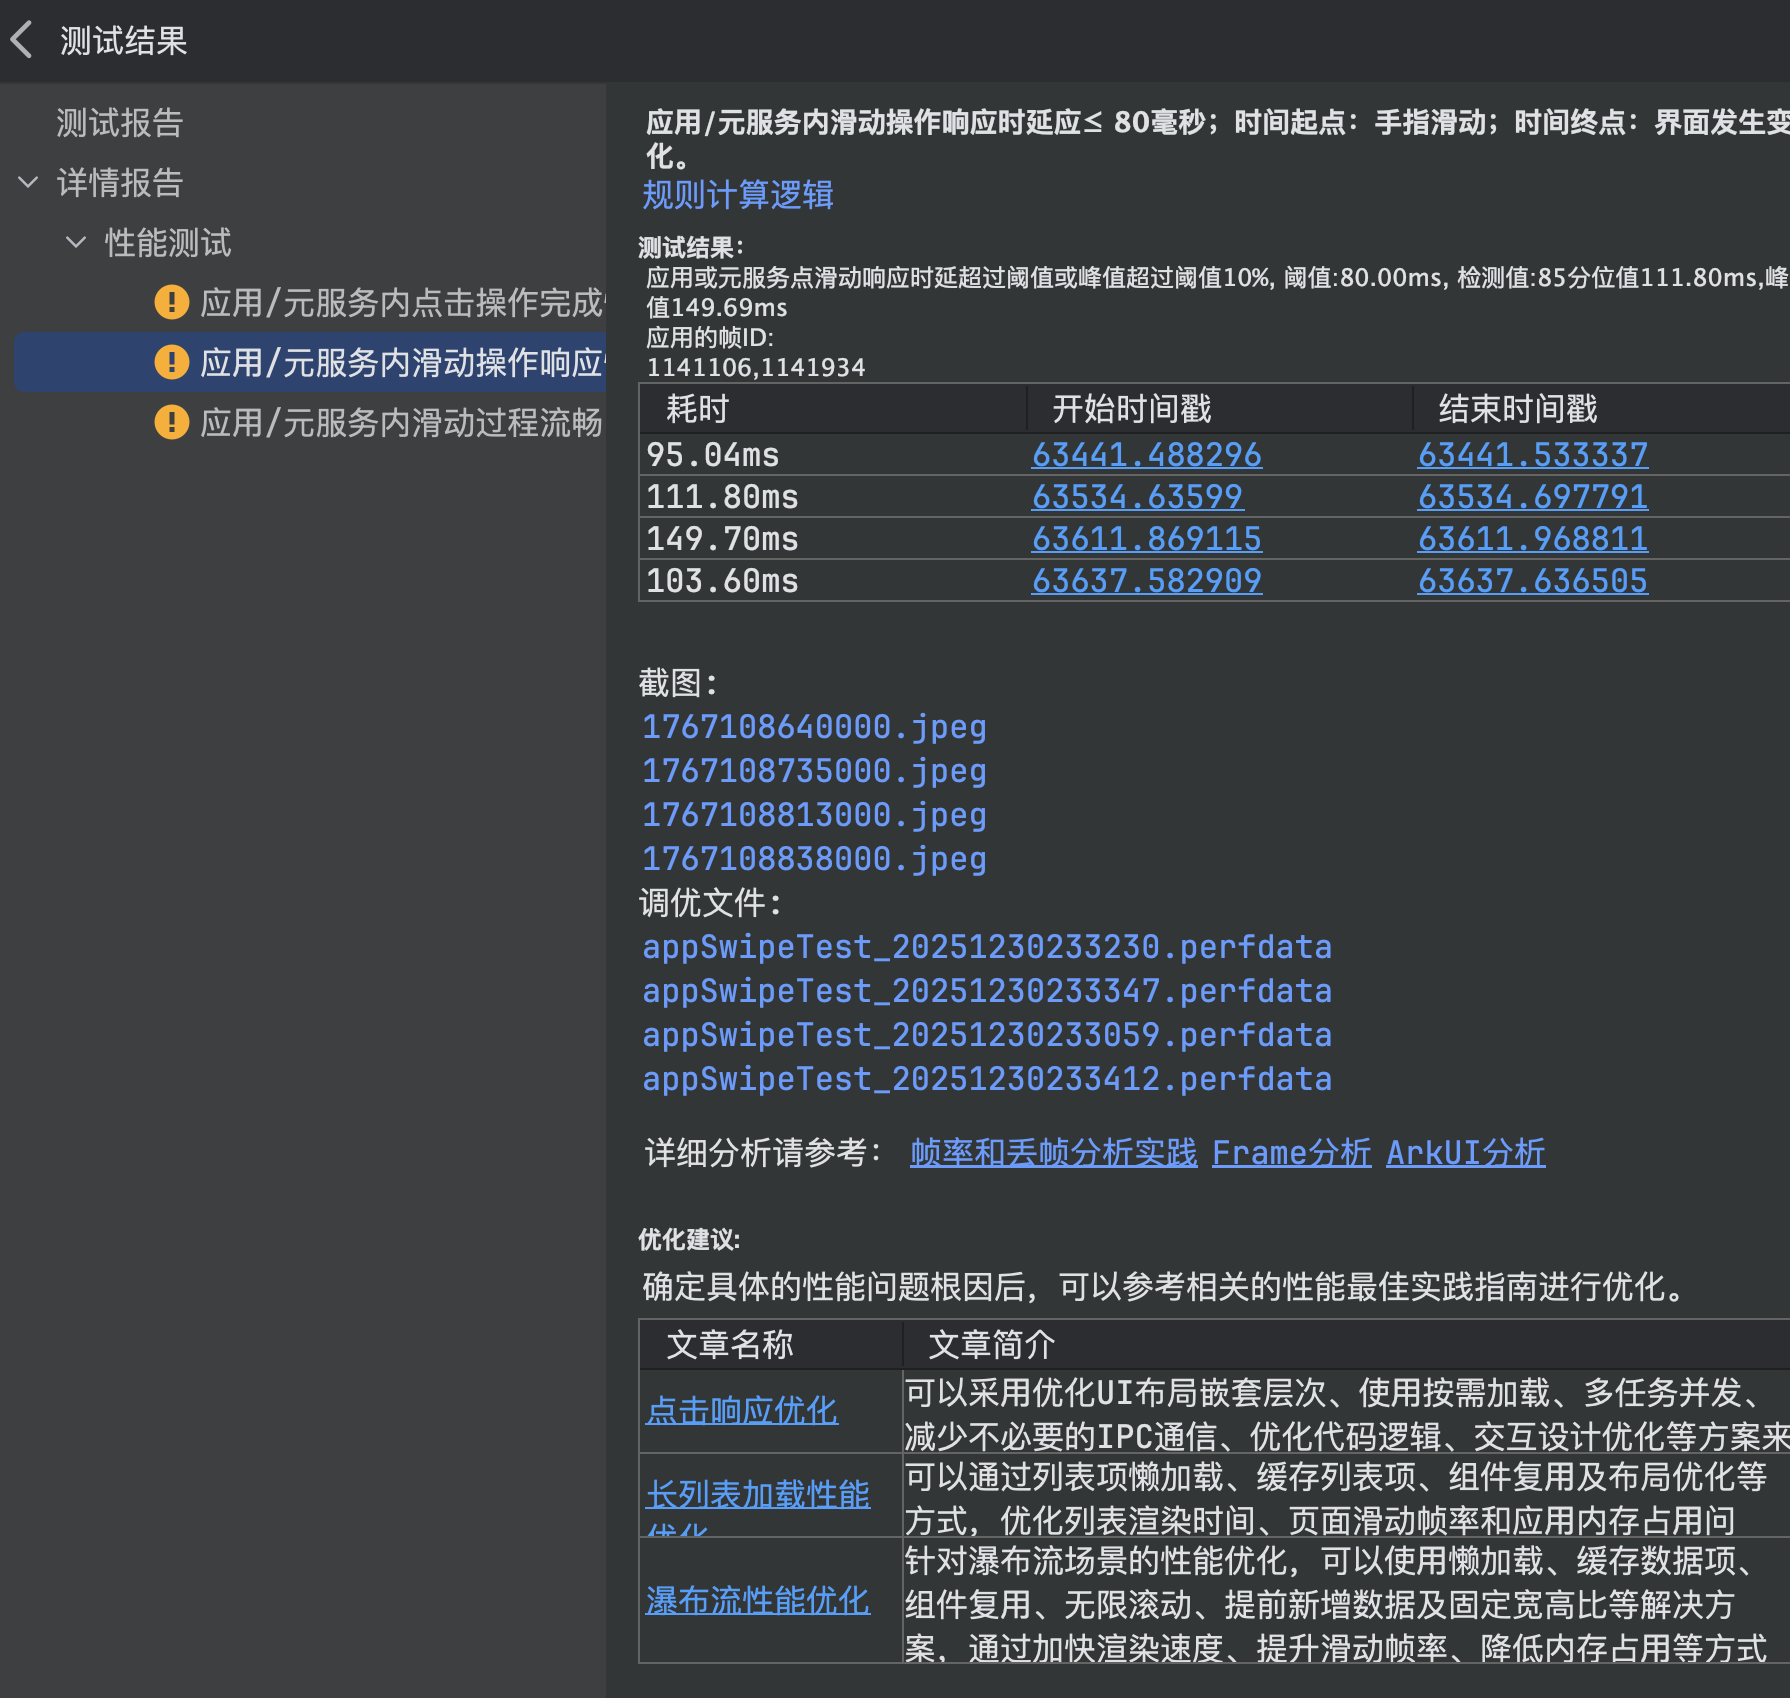
Task: Select the 性能测试 tree label
Action: coord(168,242)
